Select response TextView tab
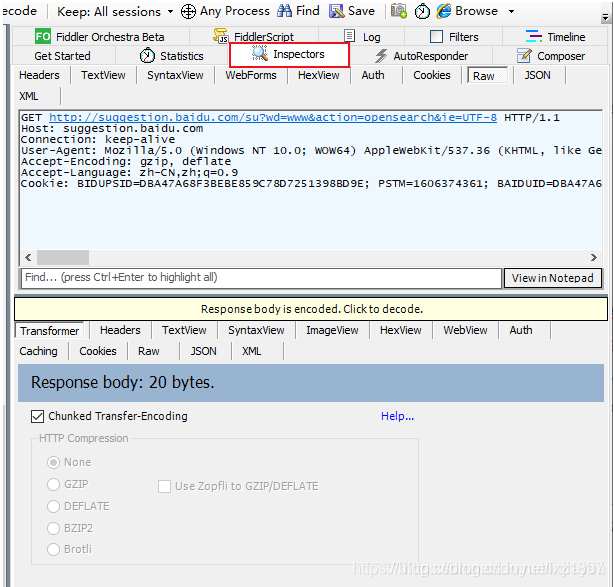This screenshot has width=614, height=587. pyautogui.click(x=184, y=331)
